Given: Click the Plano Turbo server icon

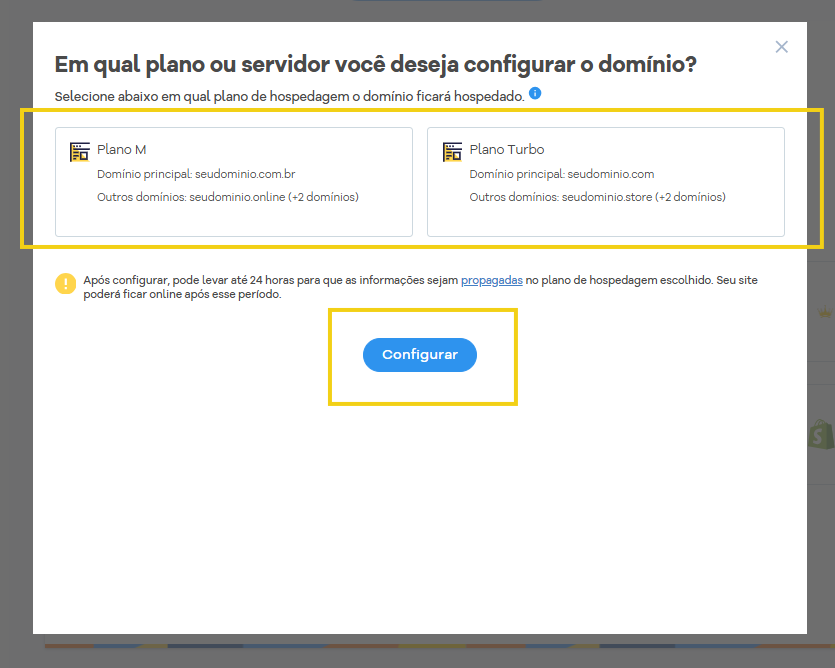Looking at the screenshot, I should coord(452,152).
